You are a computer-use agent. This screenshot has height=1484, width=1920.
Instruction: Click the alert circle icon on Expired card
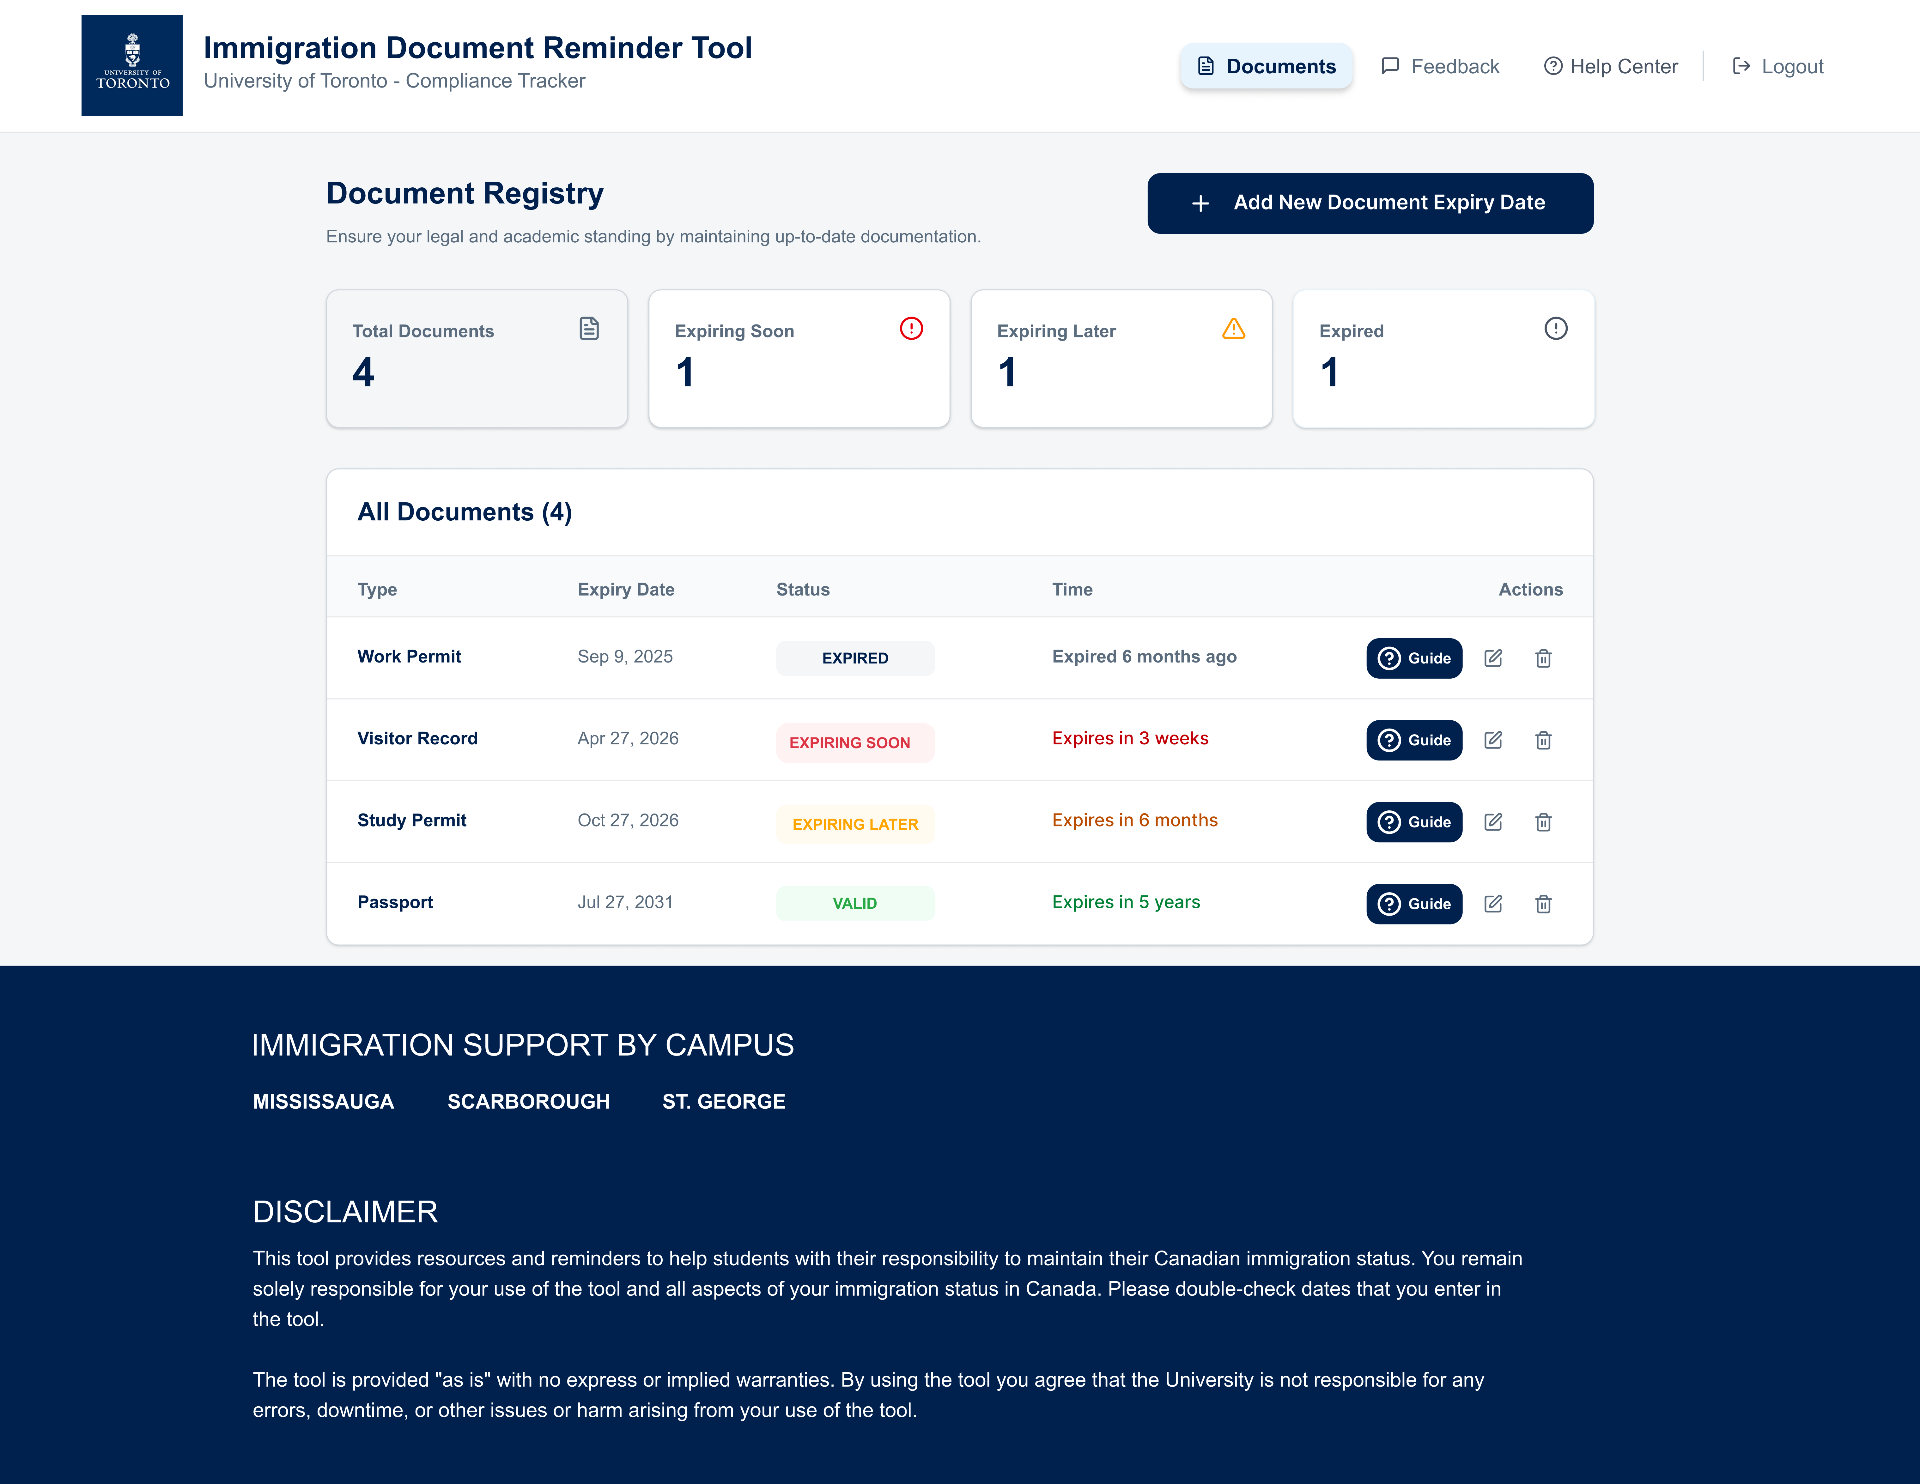(x=1556, y=328)
